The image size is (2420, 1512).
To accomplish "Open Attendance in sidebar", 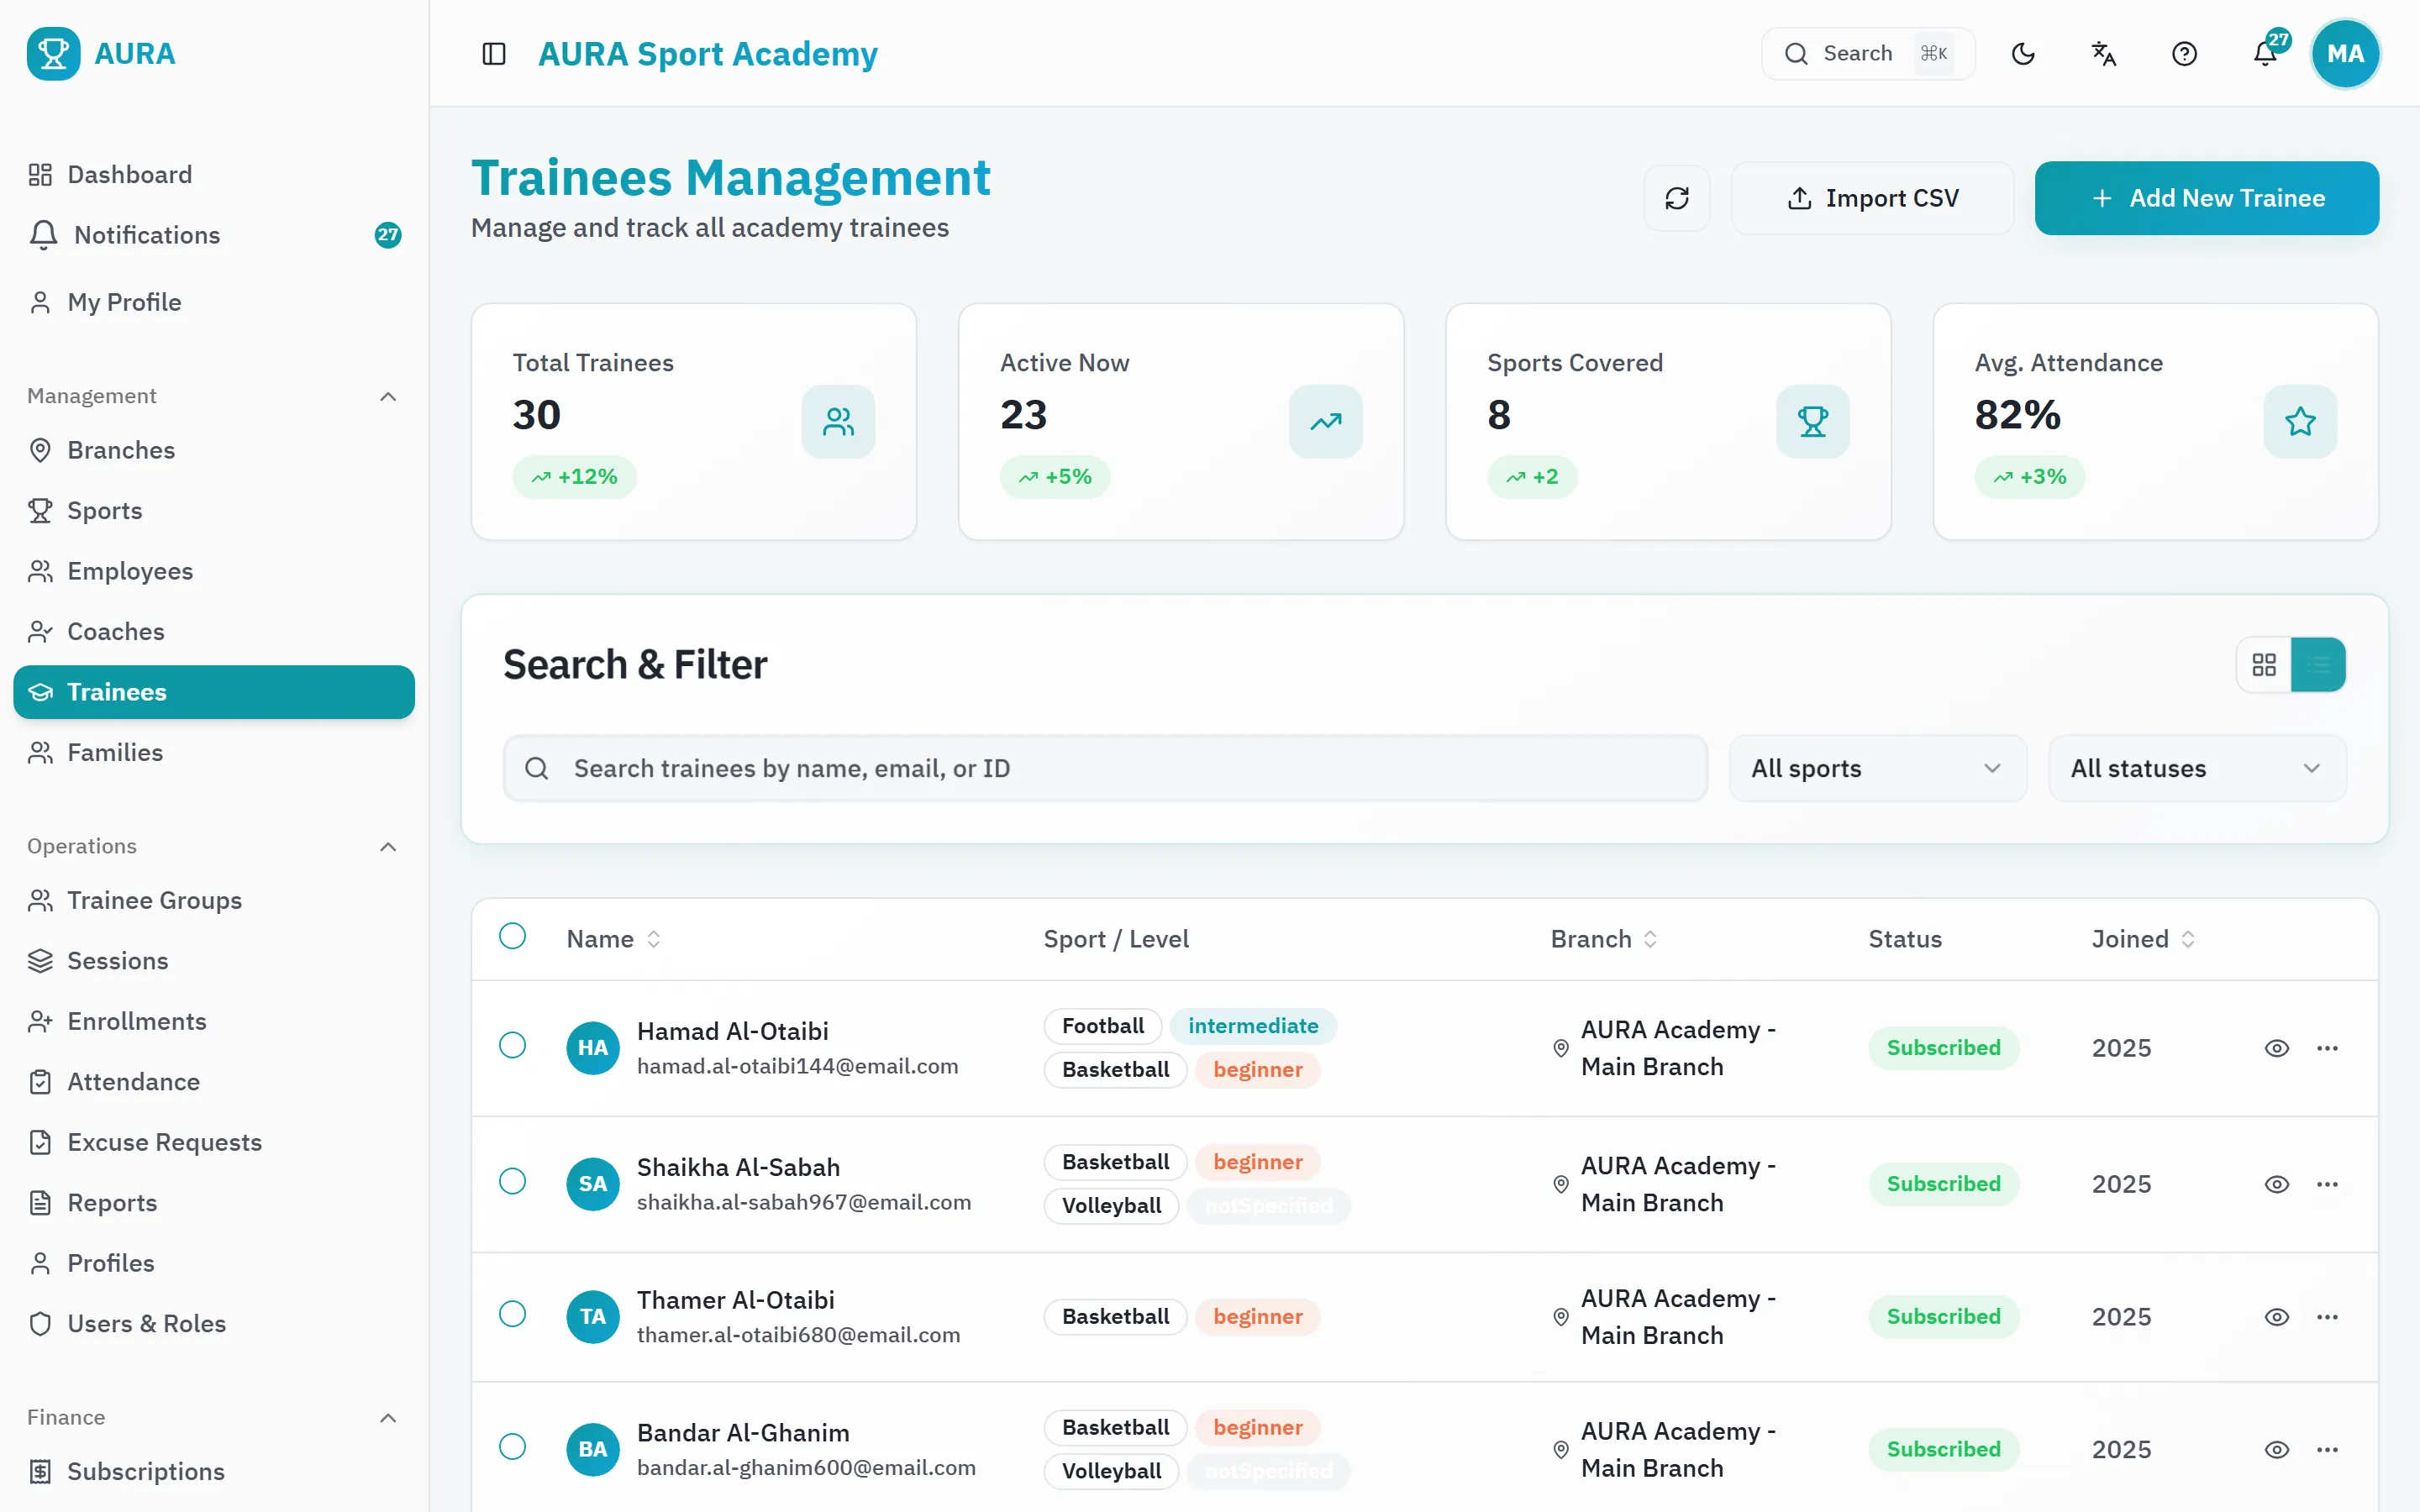I will 214,1082.
